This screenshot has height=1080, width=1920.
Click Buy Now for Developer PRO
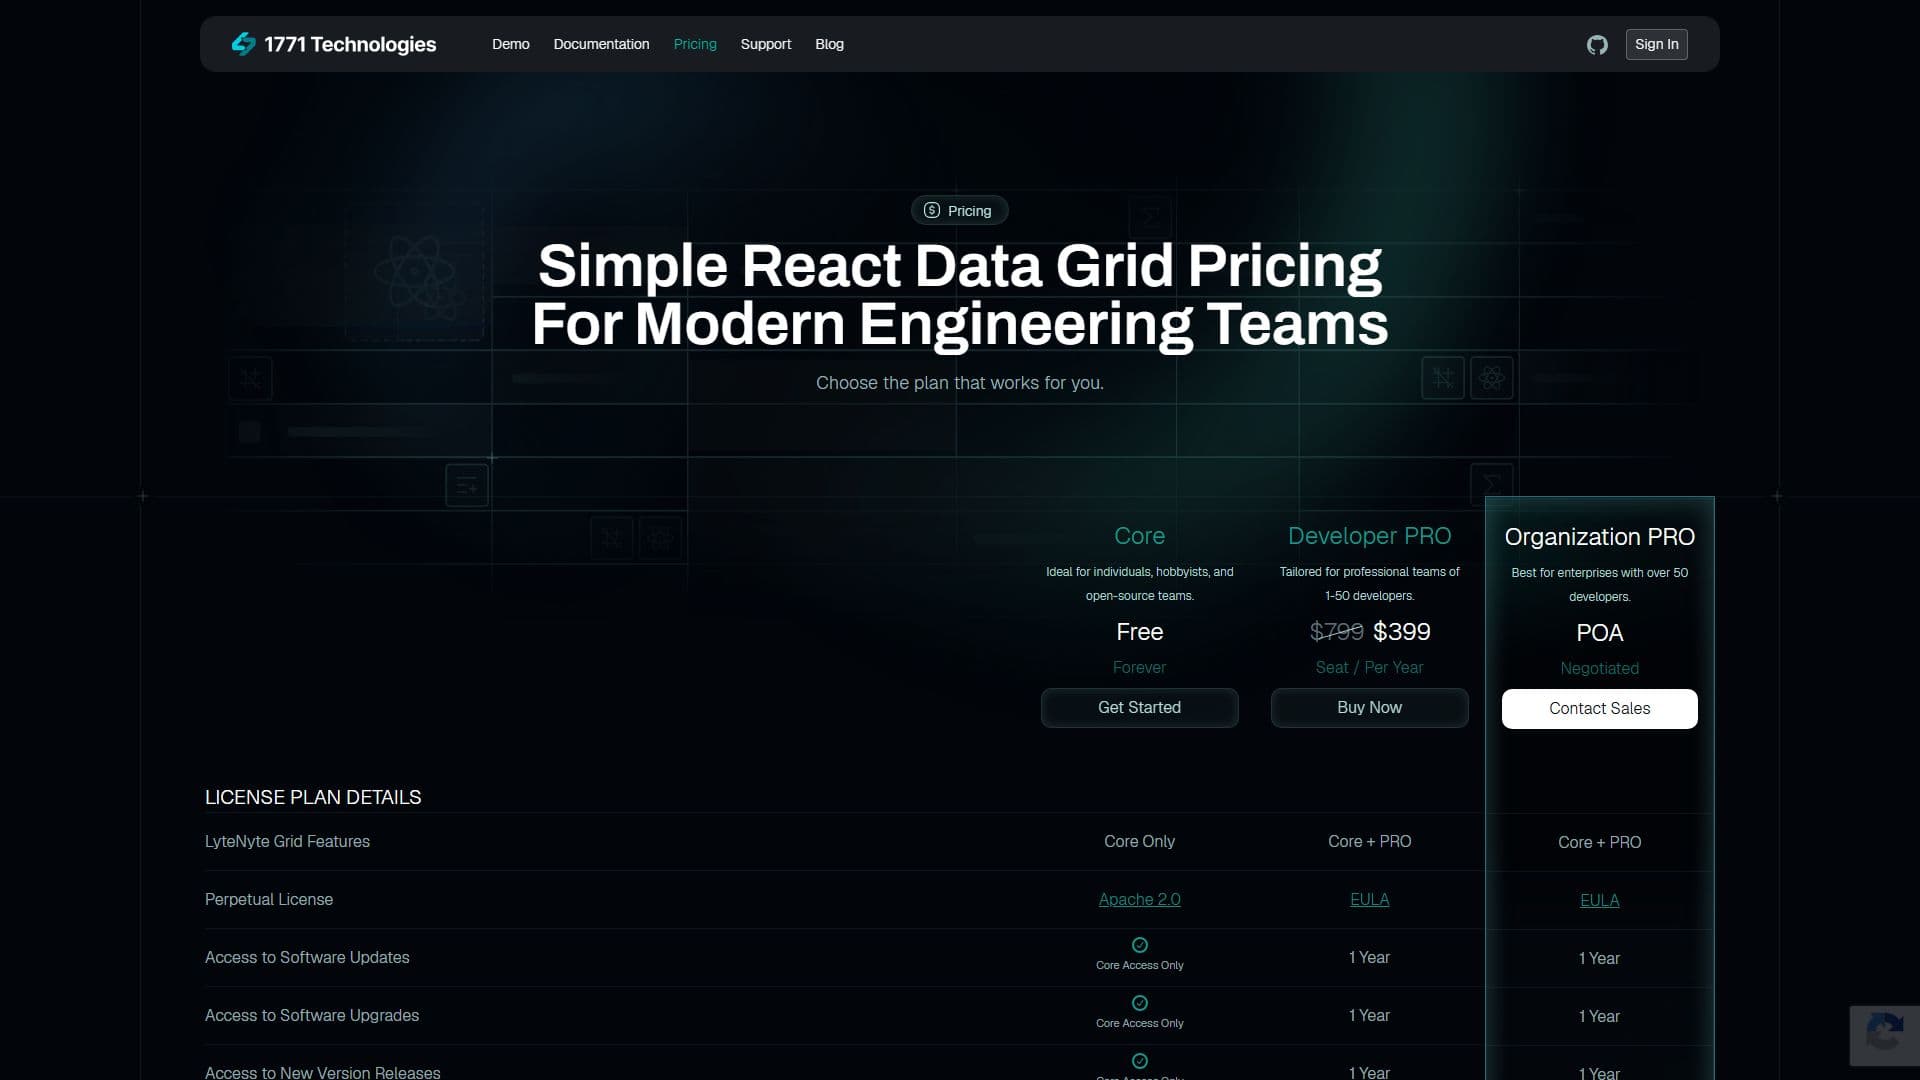click(x=1370, y=707)
